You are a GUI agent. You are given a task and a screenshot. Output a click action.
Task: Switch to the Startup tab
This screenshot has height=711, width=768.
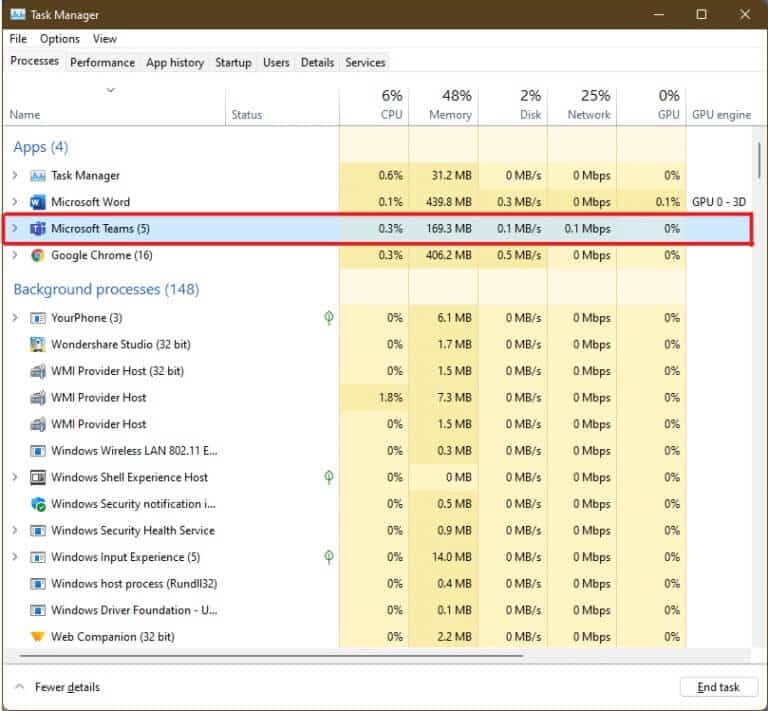click(x=233, y=63)
